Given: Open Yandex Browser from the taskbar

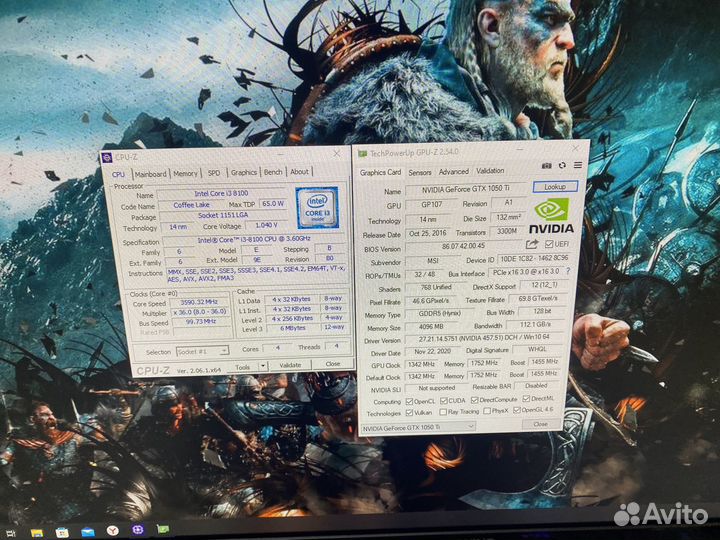Looking at the screenshot, I should point(112,531).
